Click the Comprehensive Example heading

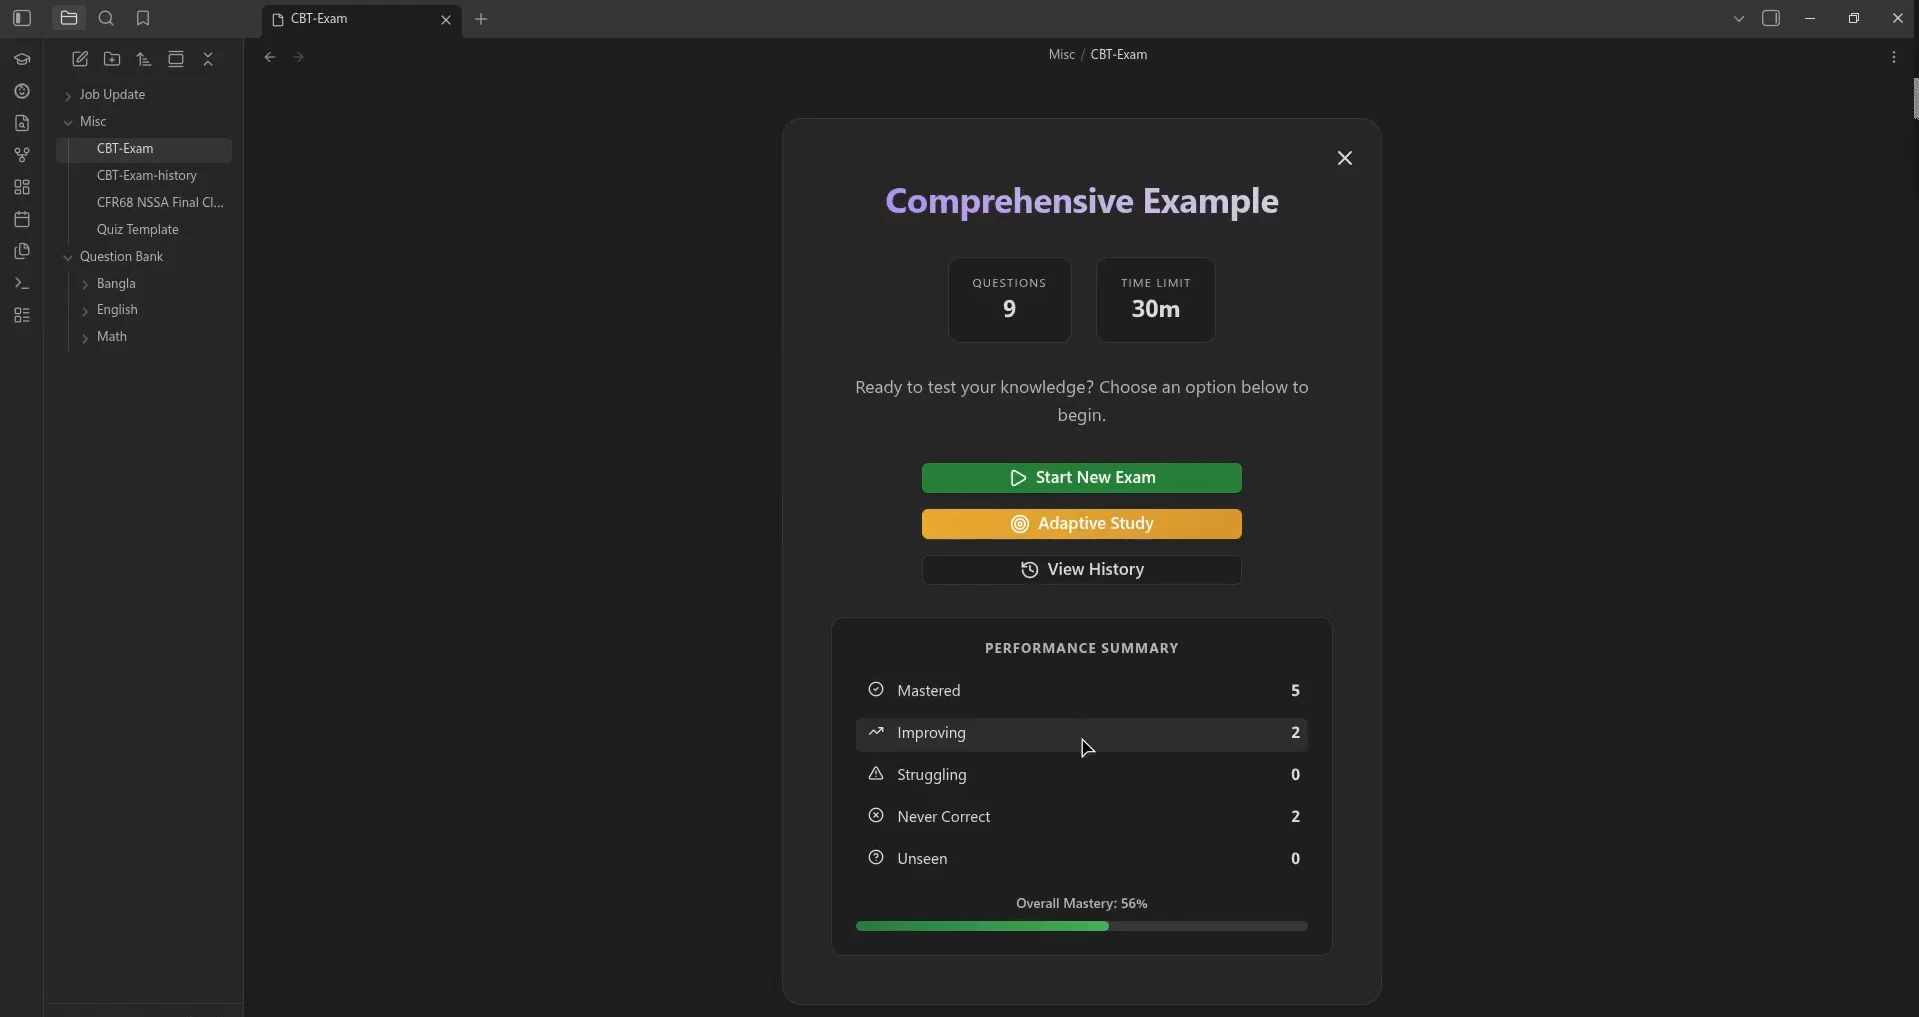pyautogui.click(x=1081, y=201)
